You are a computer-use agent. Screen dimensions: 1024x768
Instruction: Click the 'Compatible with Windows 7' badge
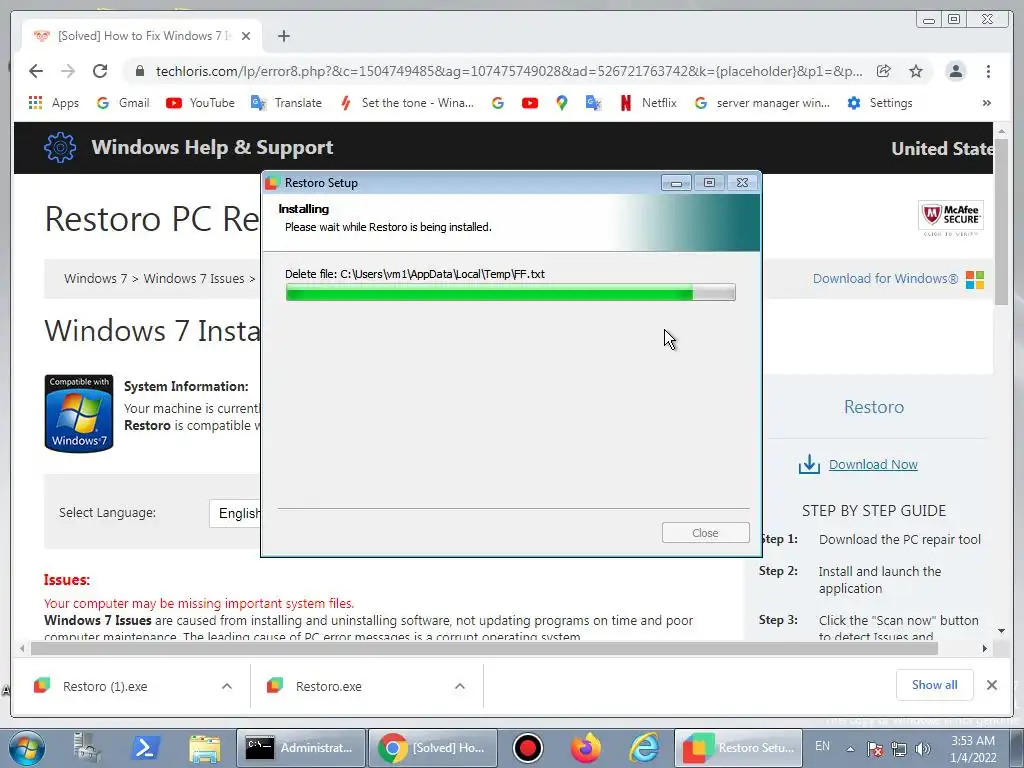tap(79, 413)
